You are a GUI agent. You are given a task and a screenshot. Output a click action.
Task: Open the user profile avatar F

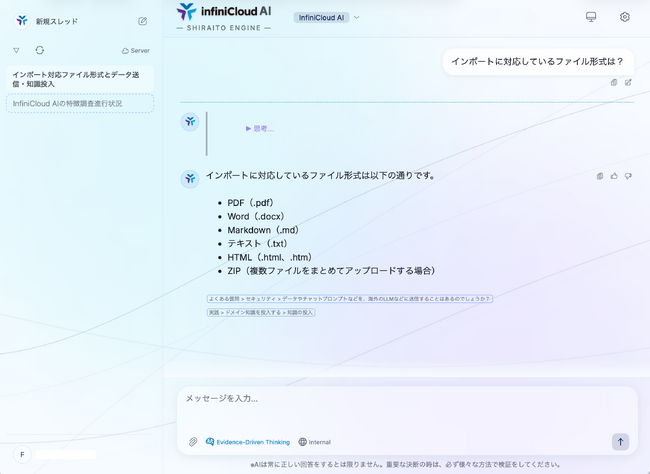point(22,455)
